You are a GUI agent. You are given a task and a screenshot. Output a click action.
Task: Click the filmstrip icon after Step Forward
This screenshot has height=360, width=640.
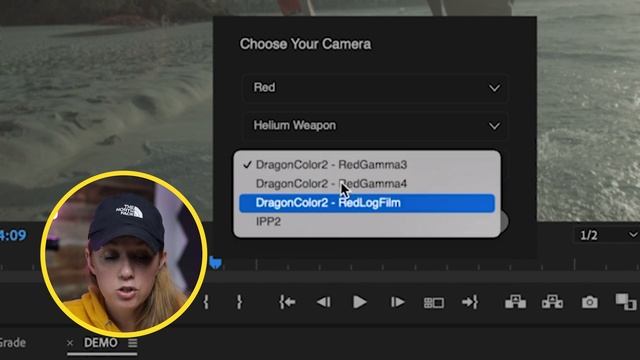point(433,303)
